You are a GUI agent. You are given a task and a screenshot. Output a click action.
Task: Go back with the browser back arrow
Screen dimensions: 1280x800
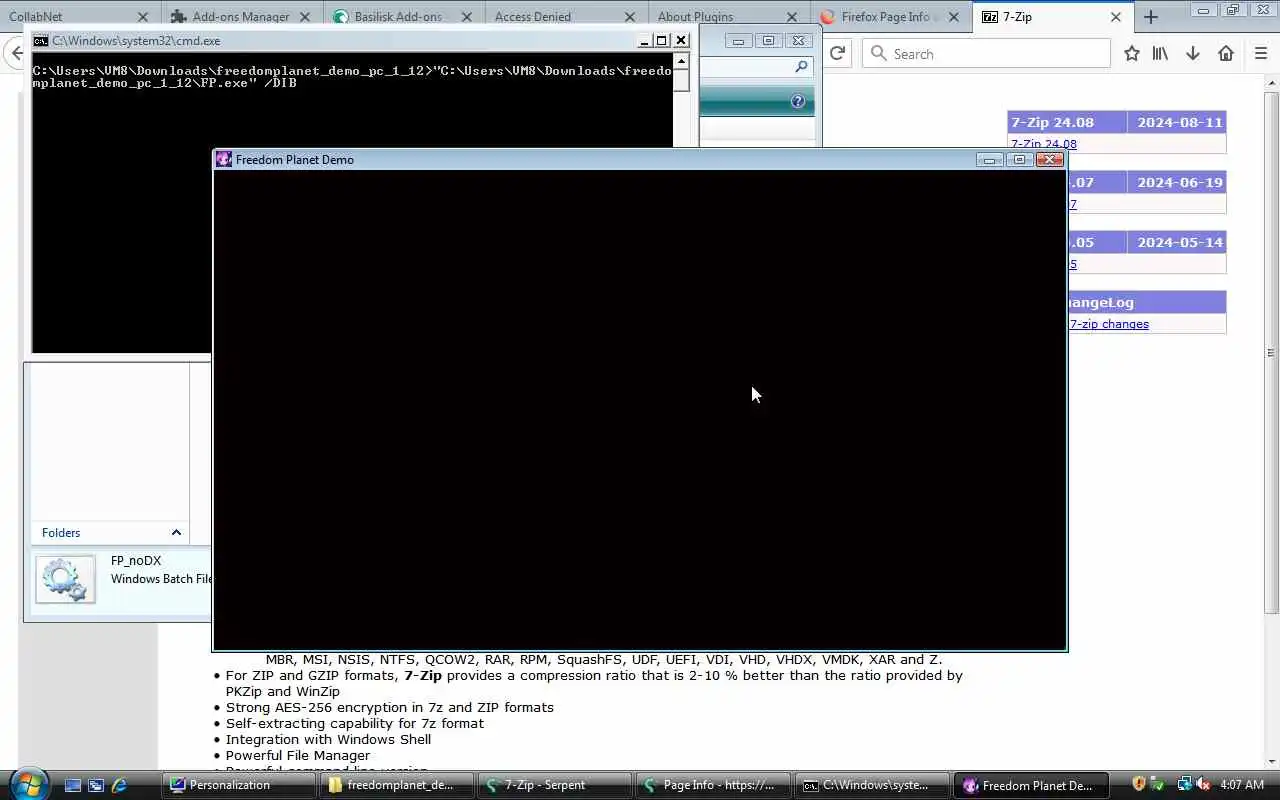[x=16, y=53]
